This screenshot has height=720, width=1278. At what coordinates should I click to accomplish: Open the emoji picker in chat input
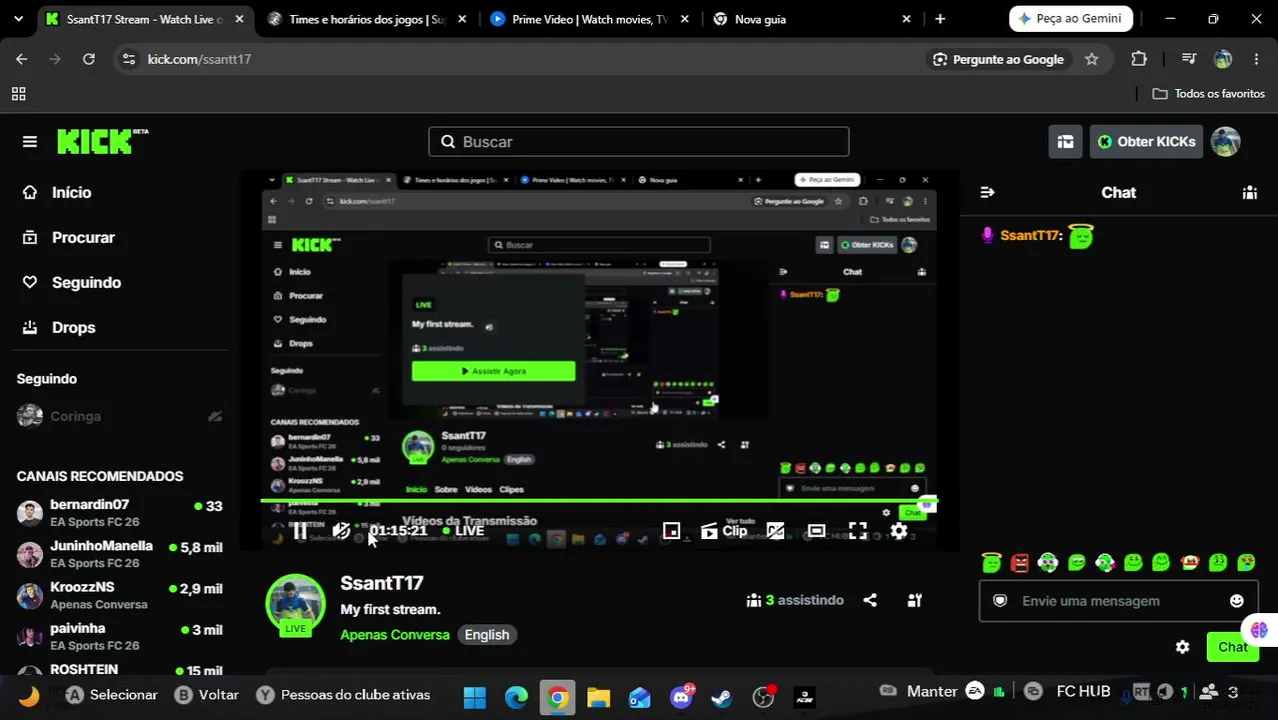point(1237,601)
